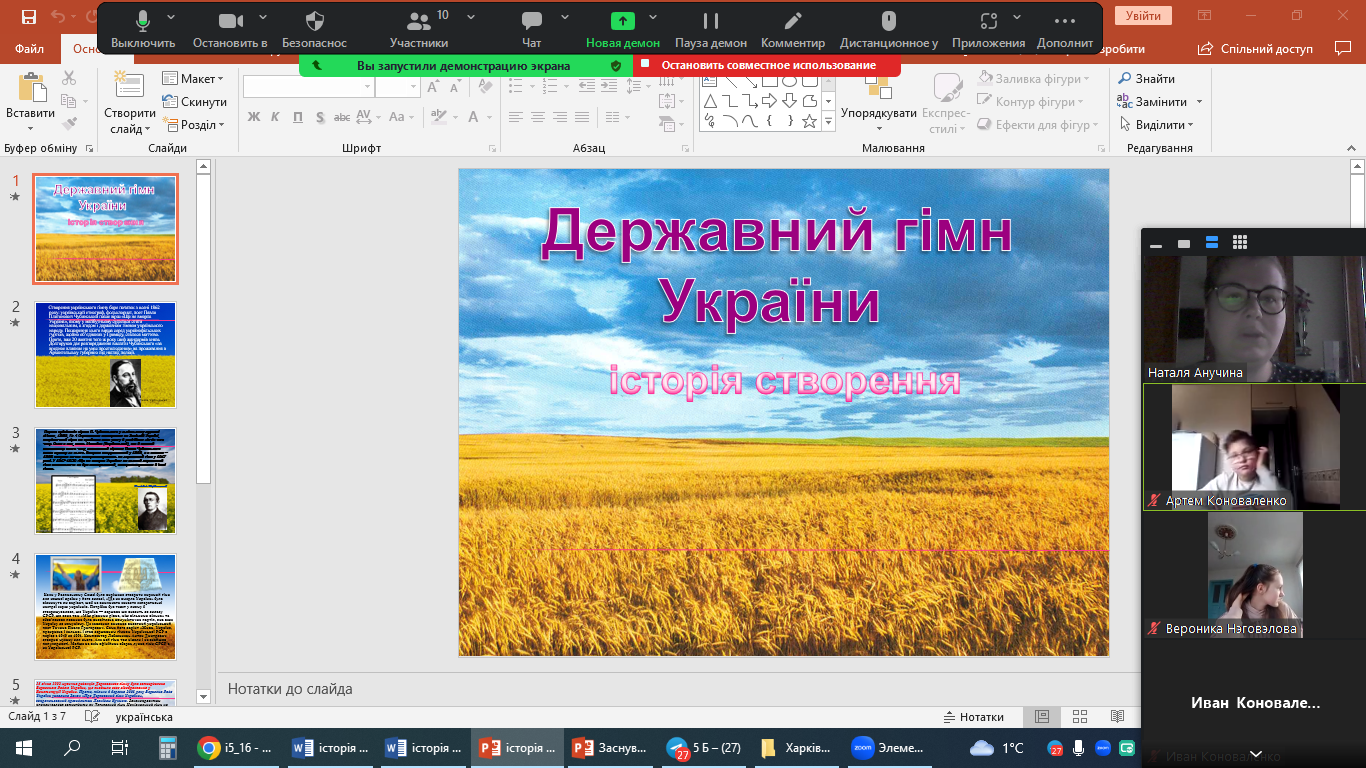Toggle underline П formatting
The image size is (1366, 768).
[297, 117]
